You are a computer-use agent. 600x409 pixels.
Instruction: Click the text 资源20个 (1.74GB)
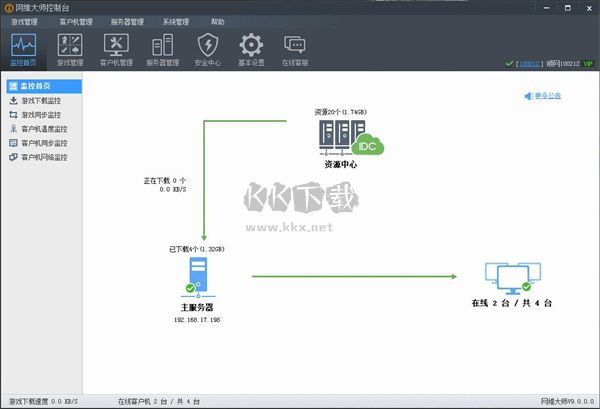tap(341, 112)
